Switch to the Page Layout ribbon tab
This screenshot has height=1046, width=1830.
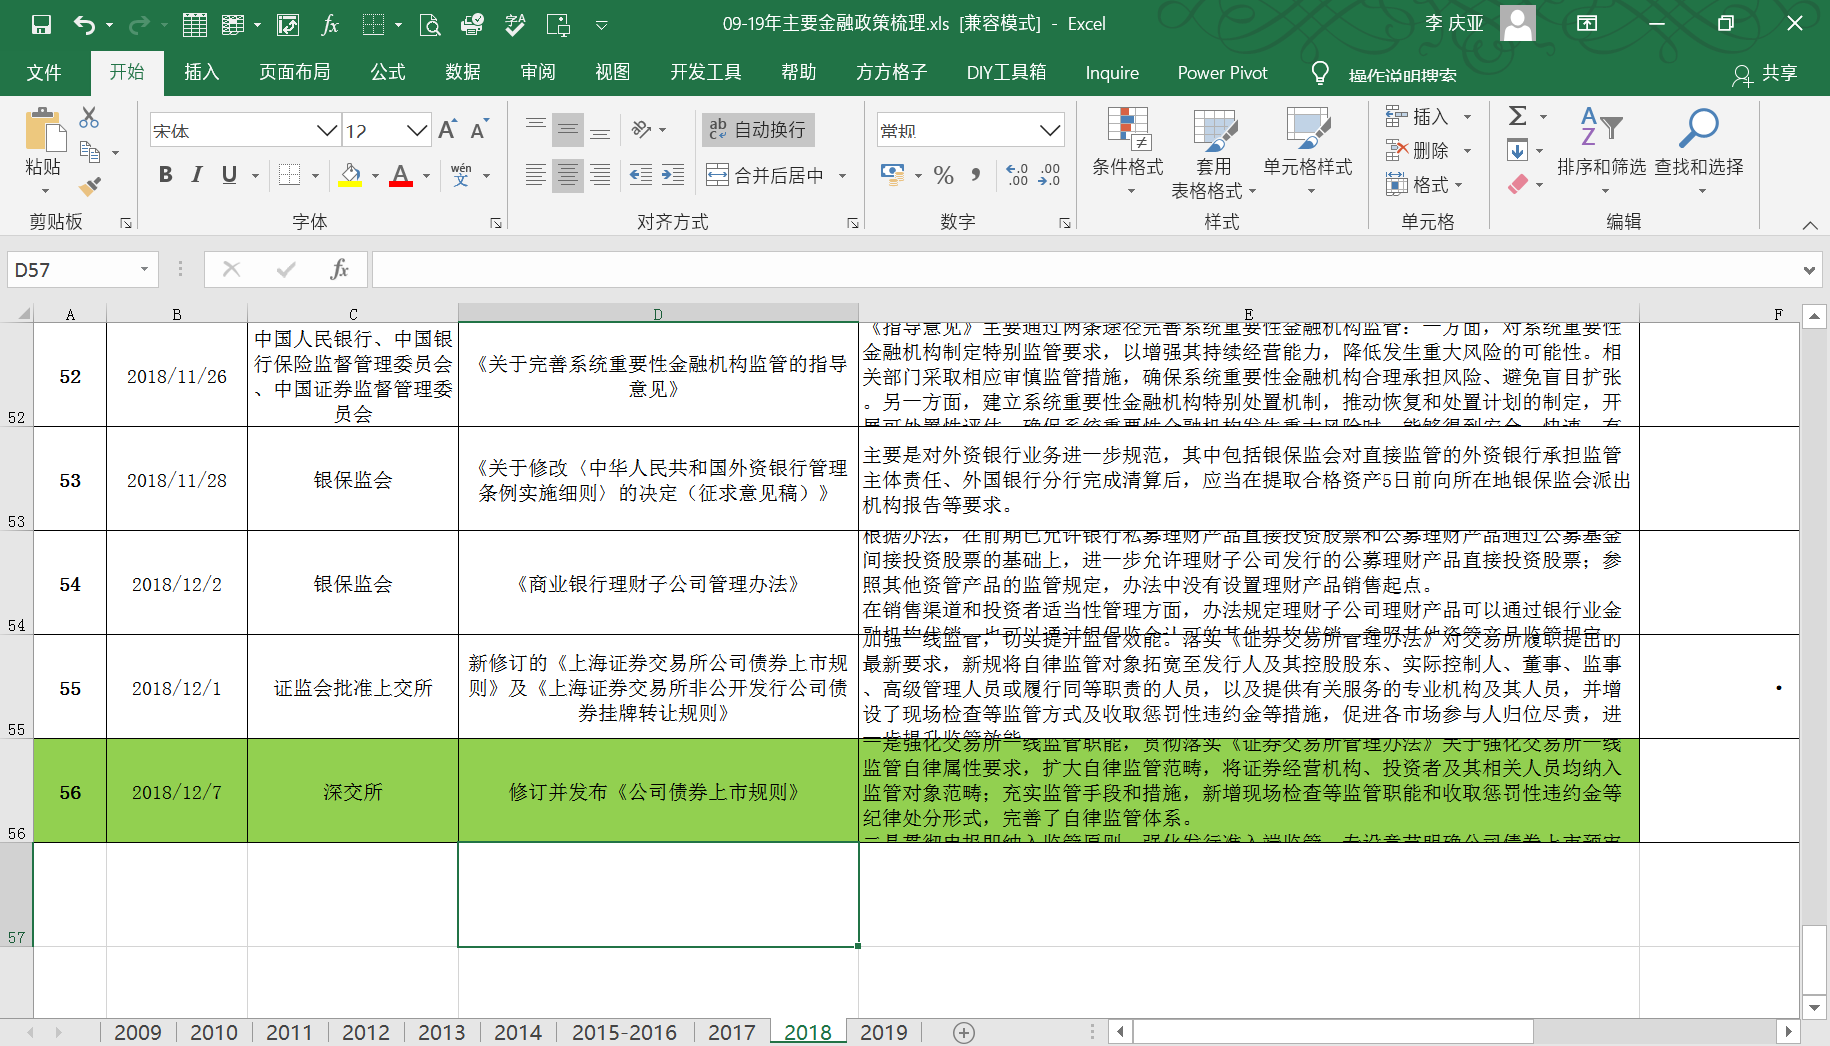(294, 72)
